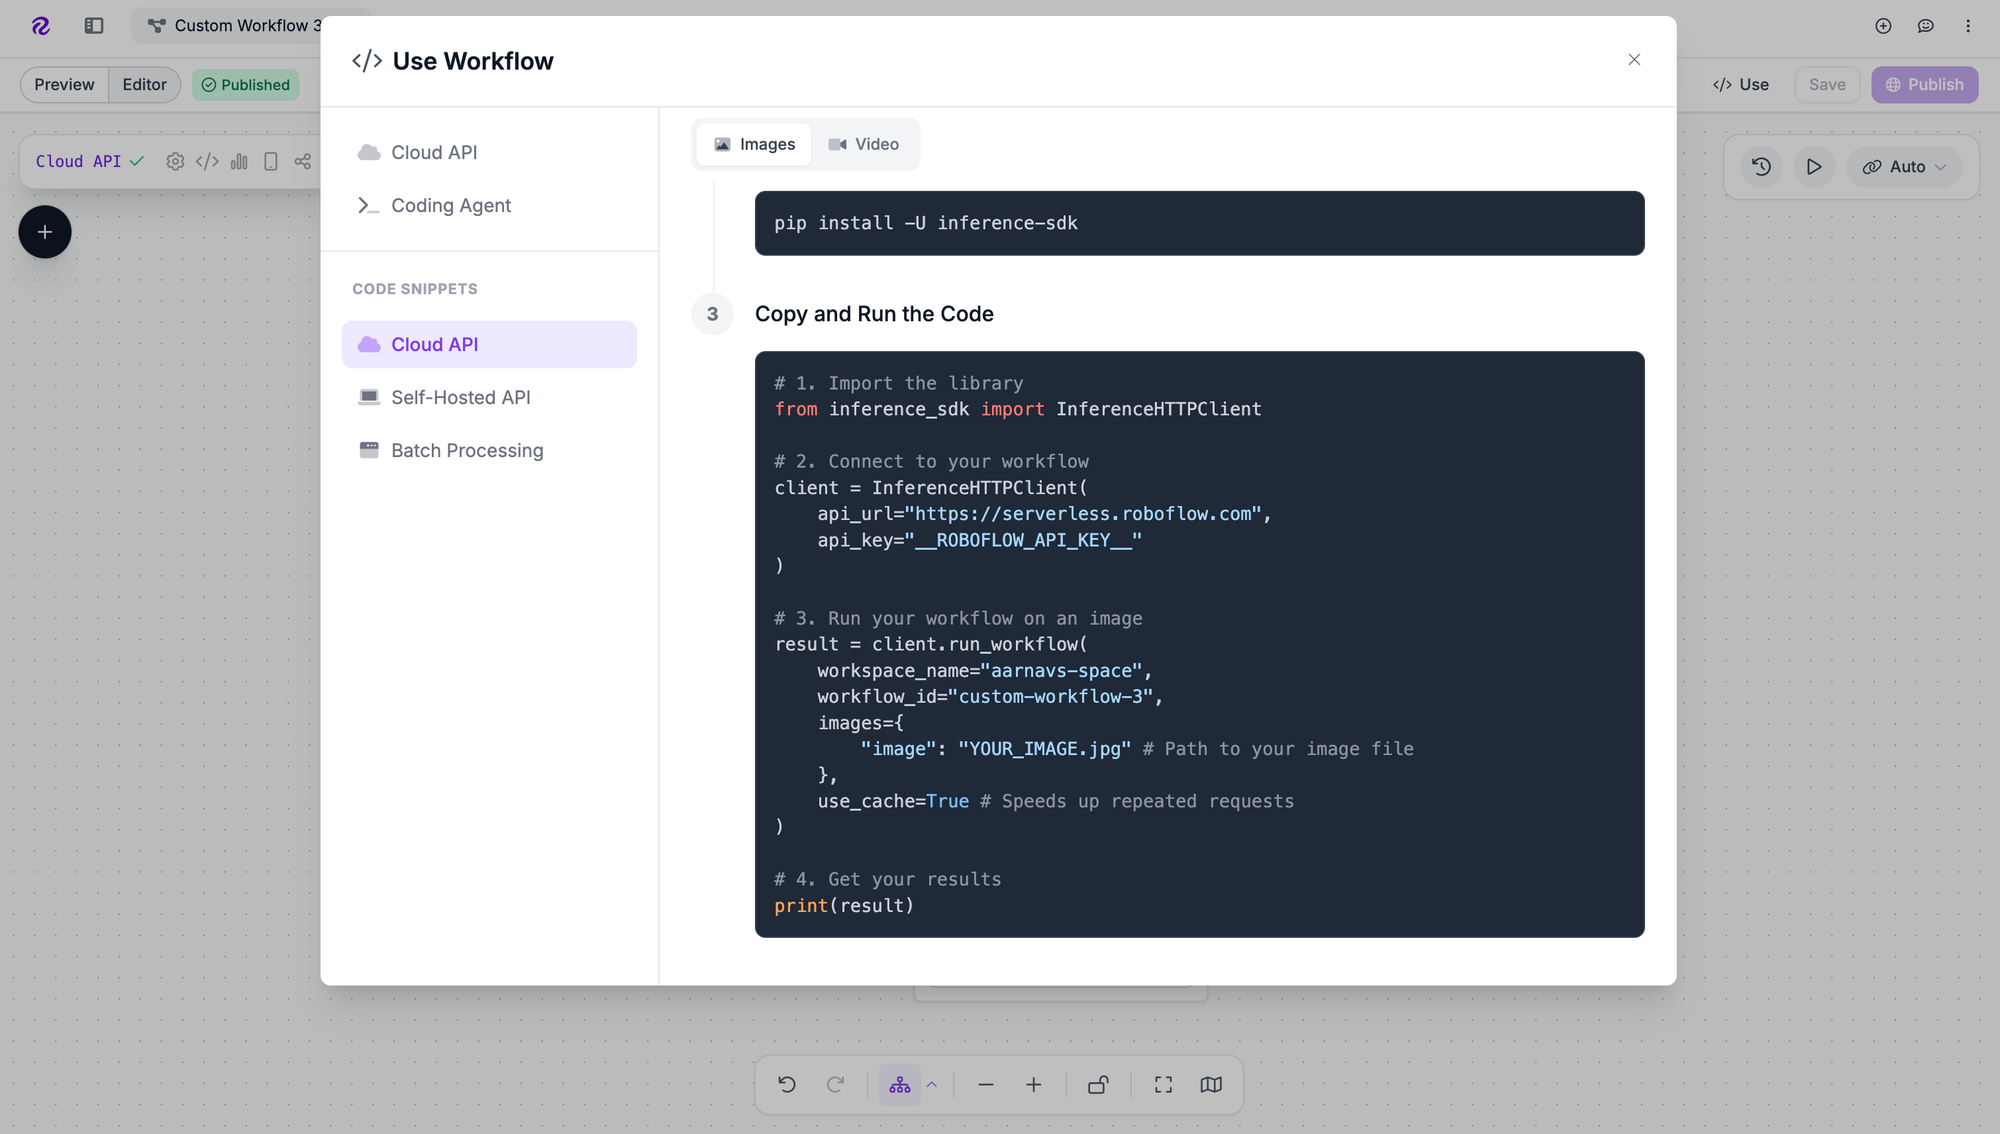Open the Cloud API settings gear icon
Viewport: 2000px width, 1134px height.
tap(175, 161)
